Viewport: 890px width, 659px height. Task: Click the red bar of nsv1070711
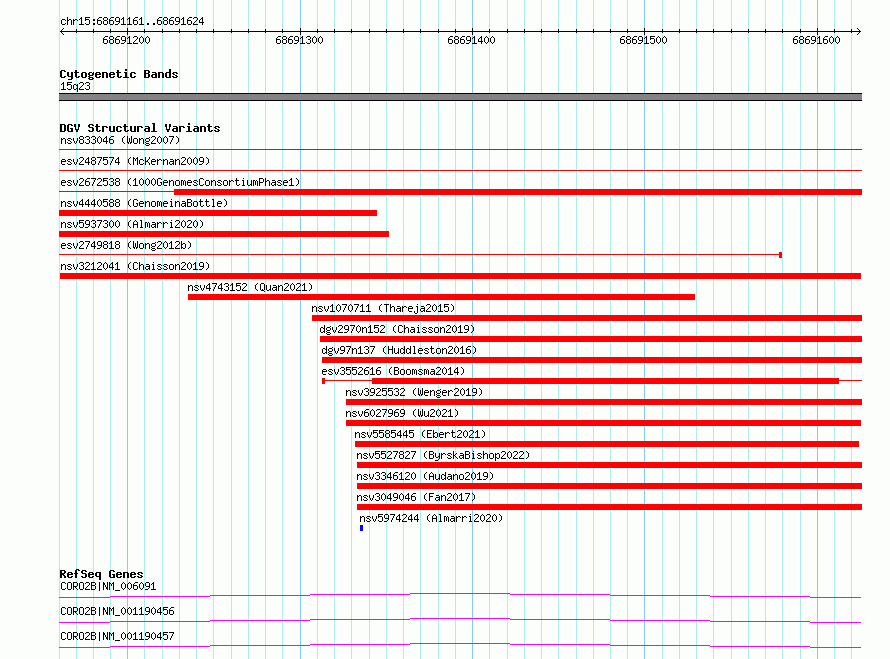(587, 318)
